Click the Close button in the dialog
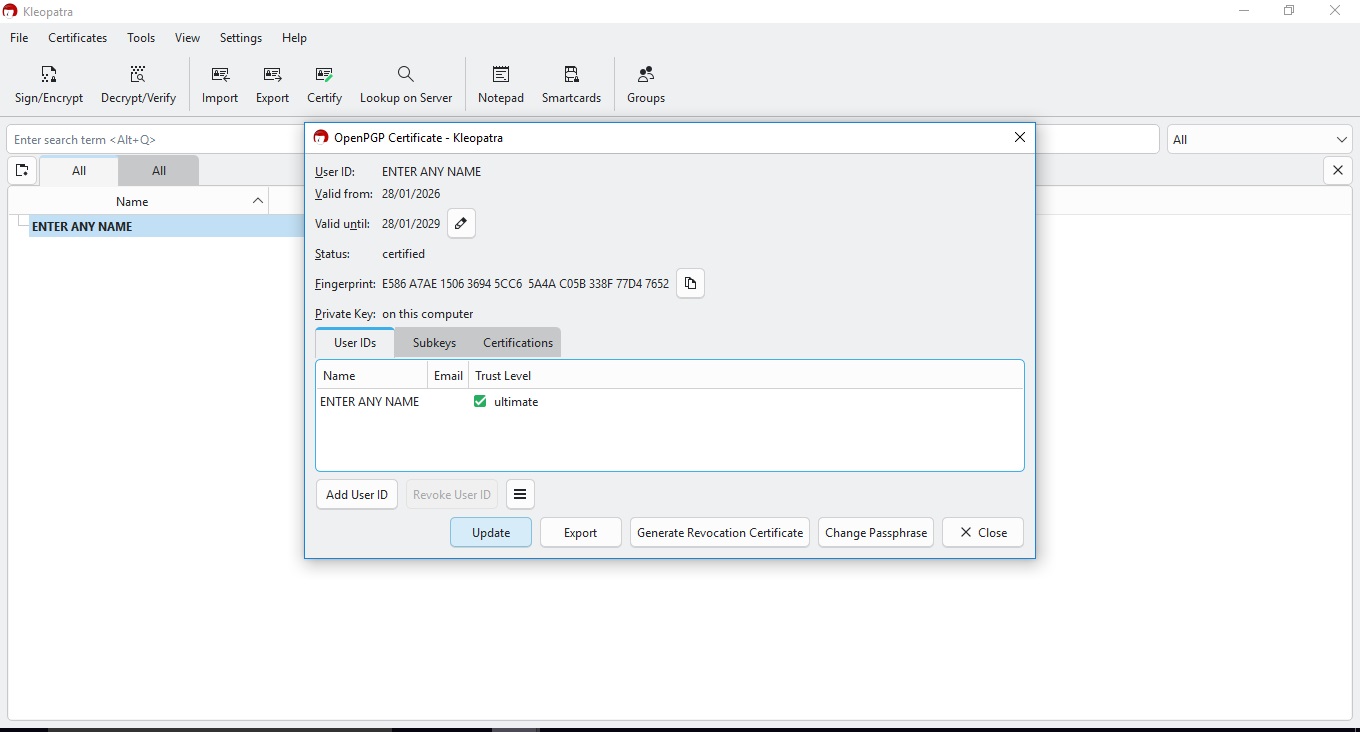The image size is (1360, 732). tap(983, 533)
